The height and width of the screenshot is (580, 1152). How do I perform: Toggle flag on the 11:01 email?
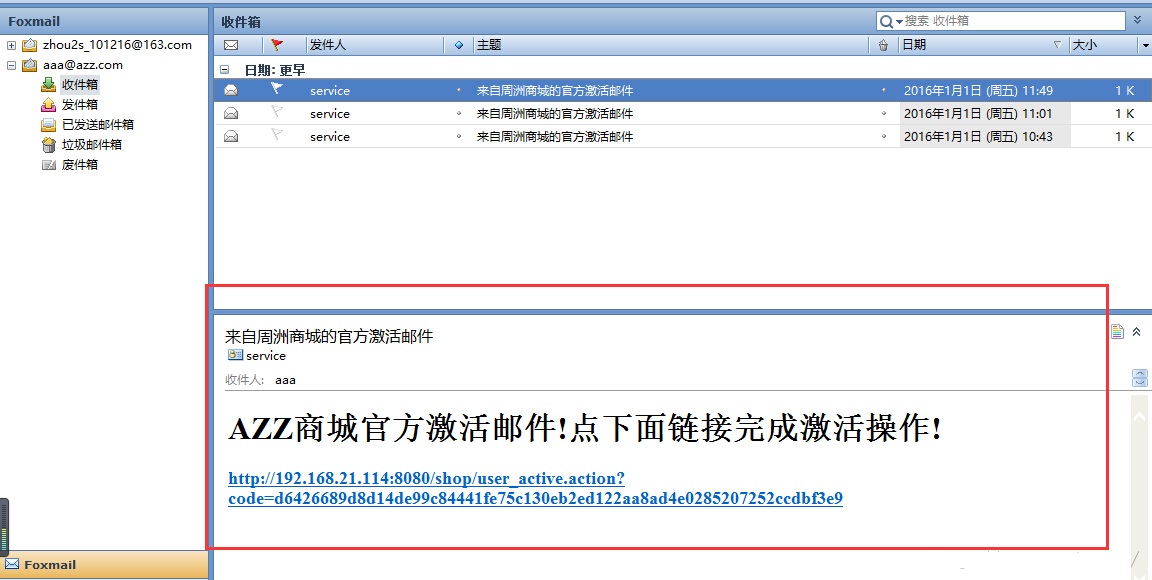pos(276,112)
